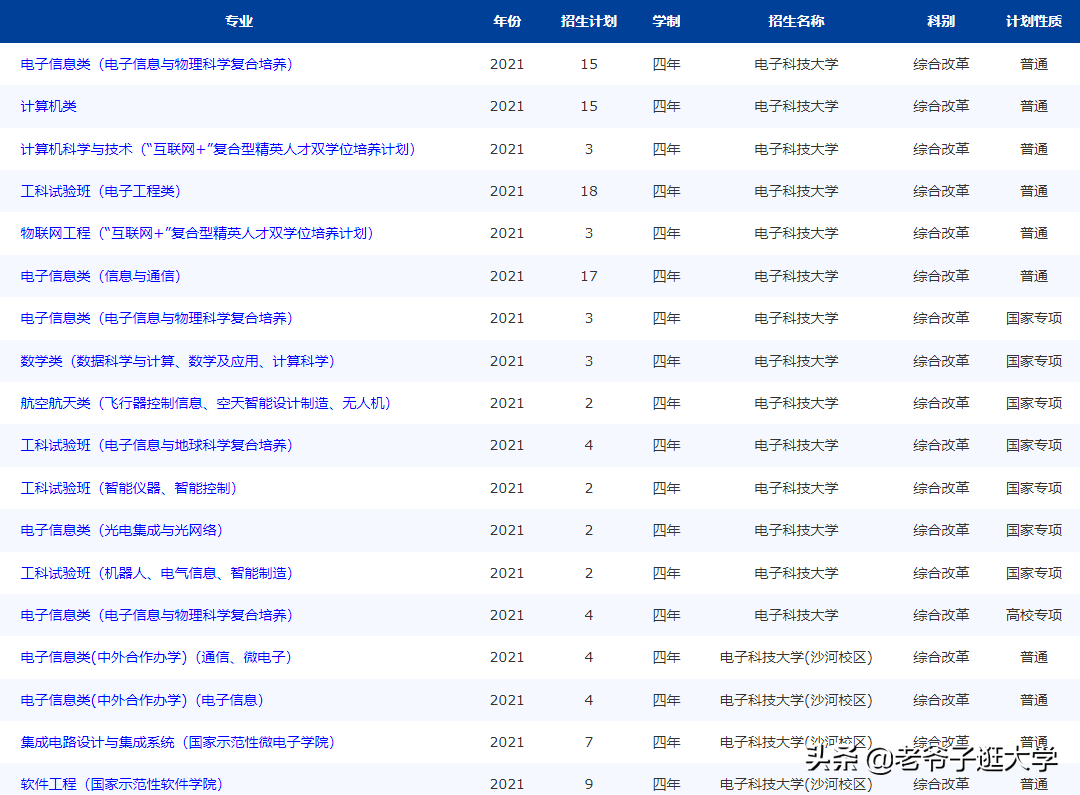Open 电子信息类（信息与通信）major details

[x=99, y=276]
